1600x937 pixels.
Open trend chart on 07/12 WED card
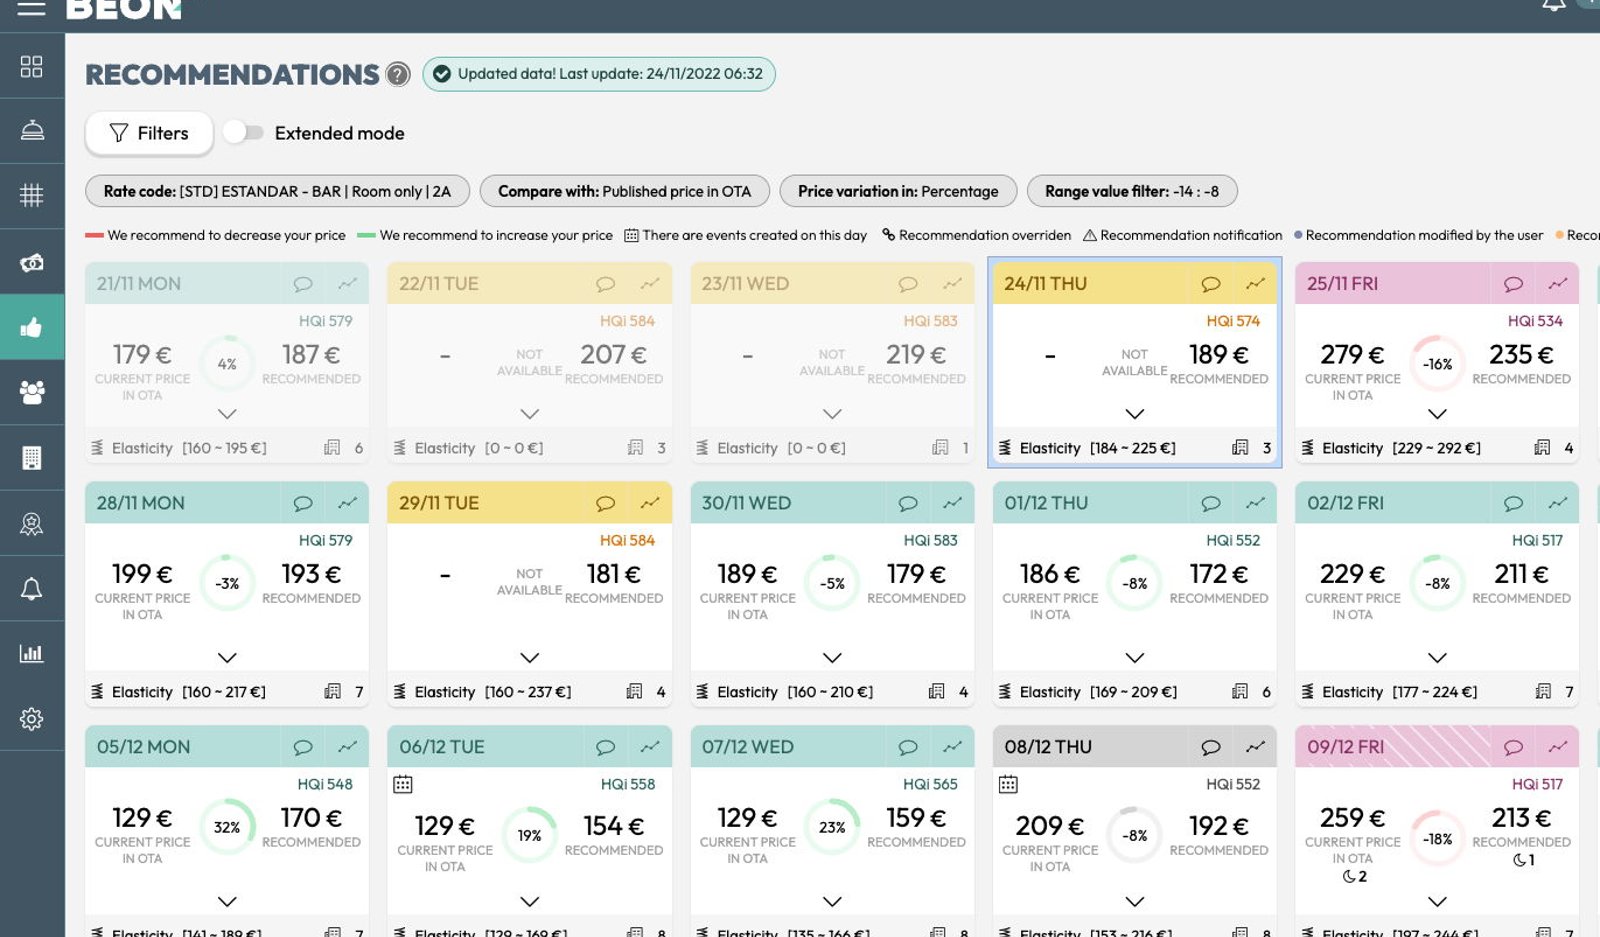(952, 747)
